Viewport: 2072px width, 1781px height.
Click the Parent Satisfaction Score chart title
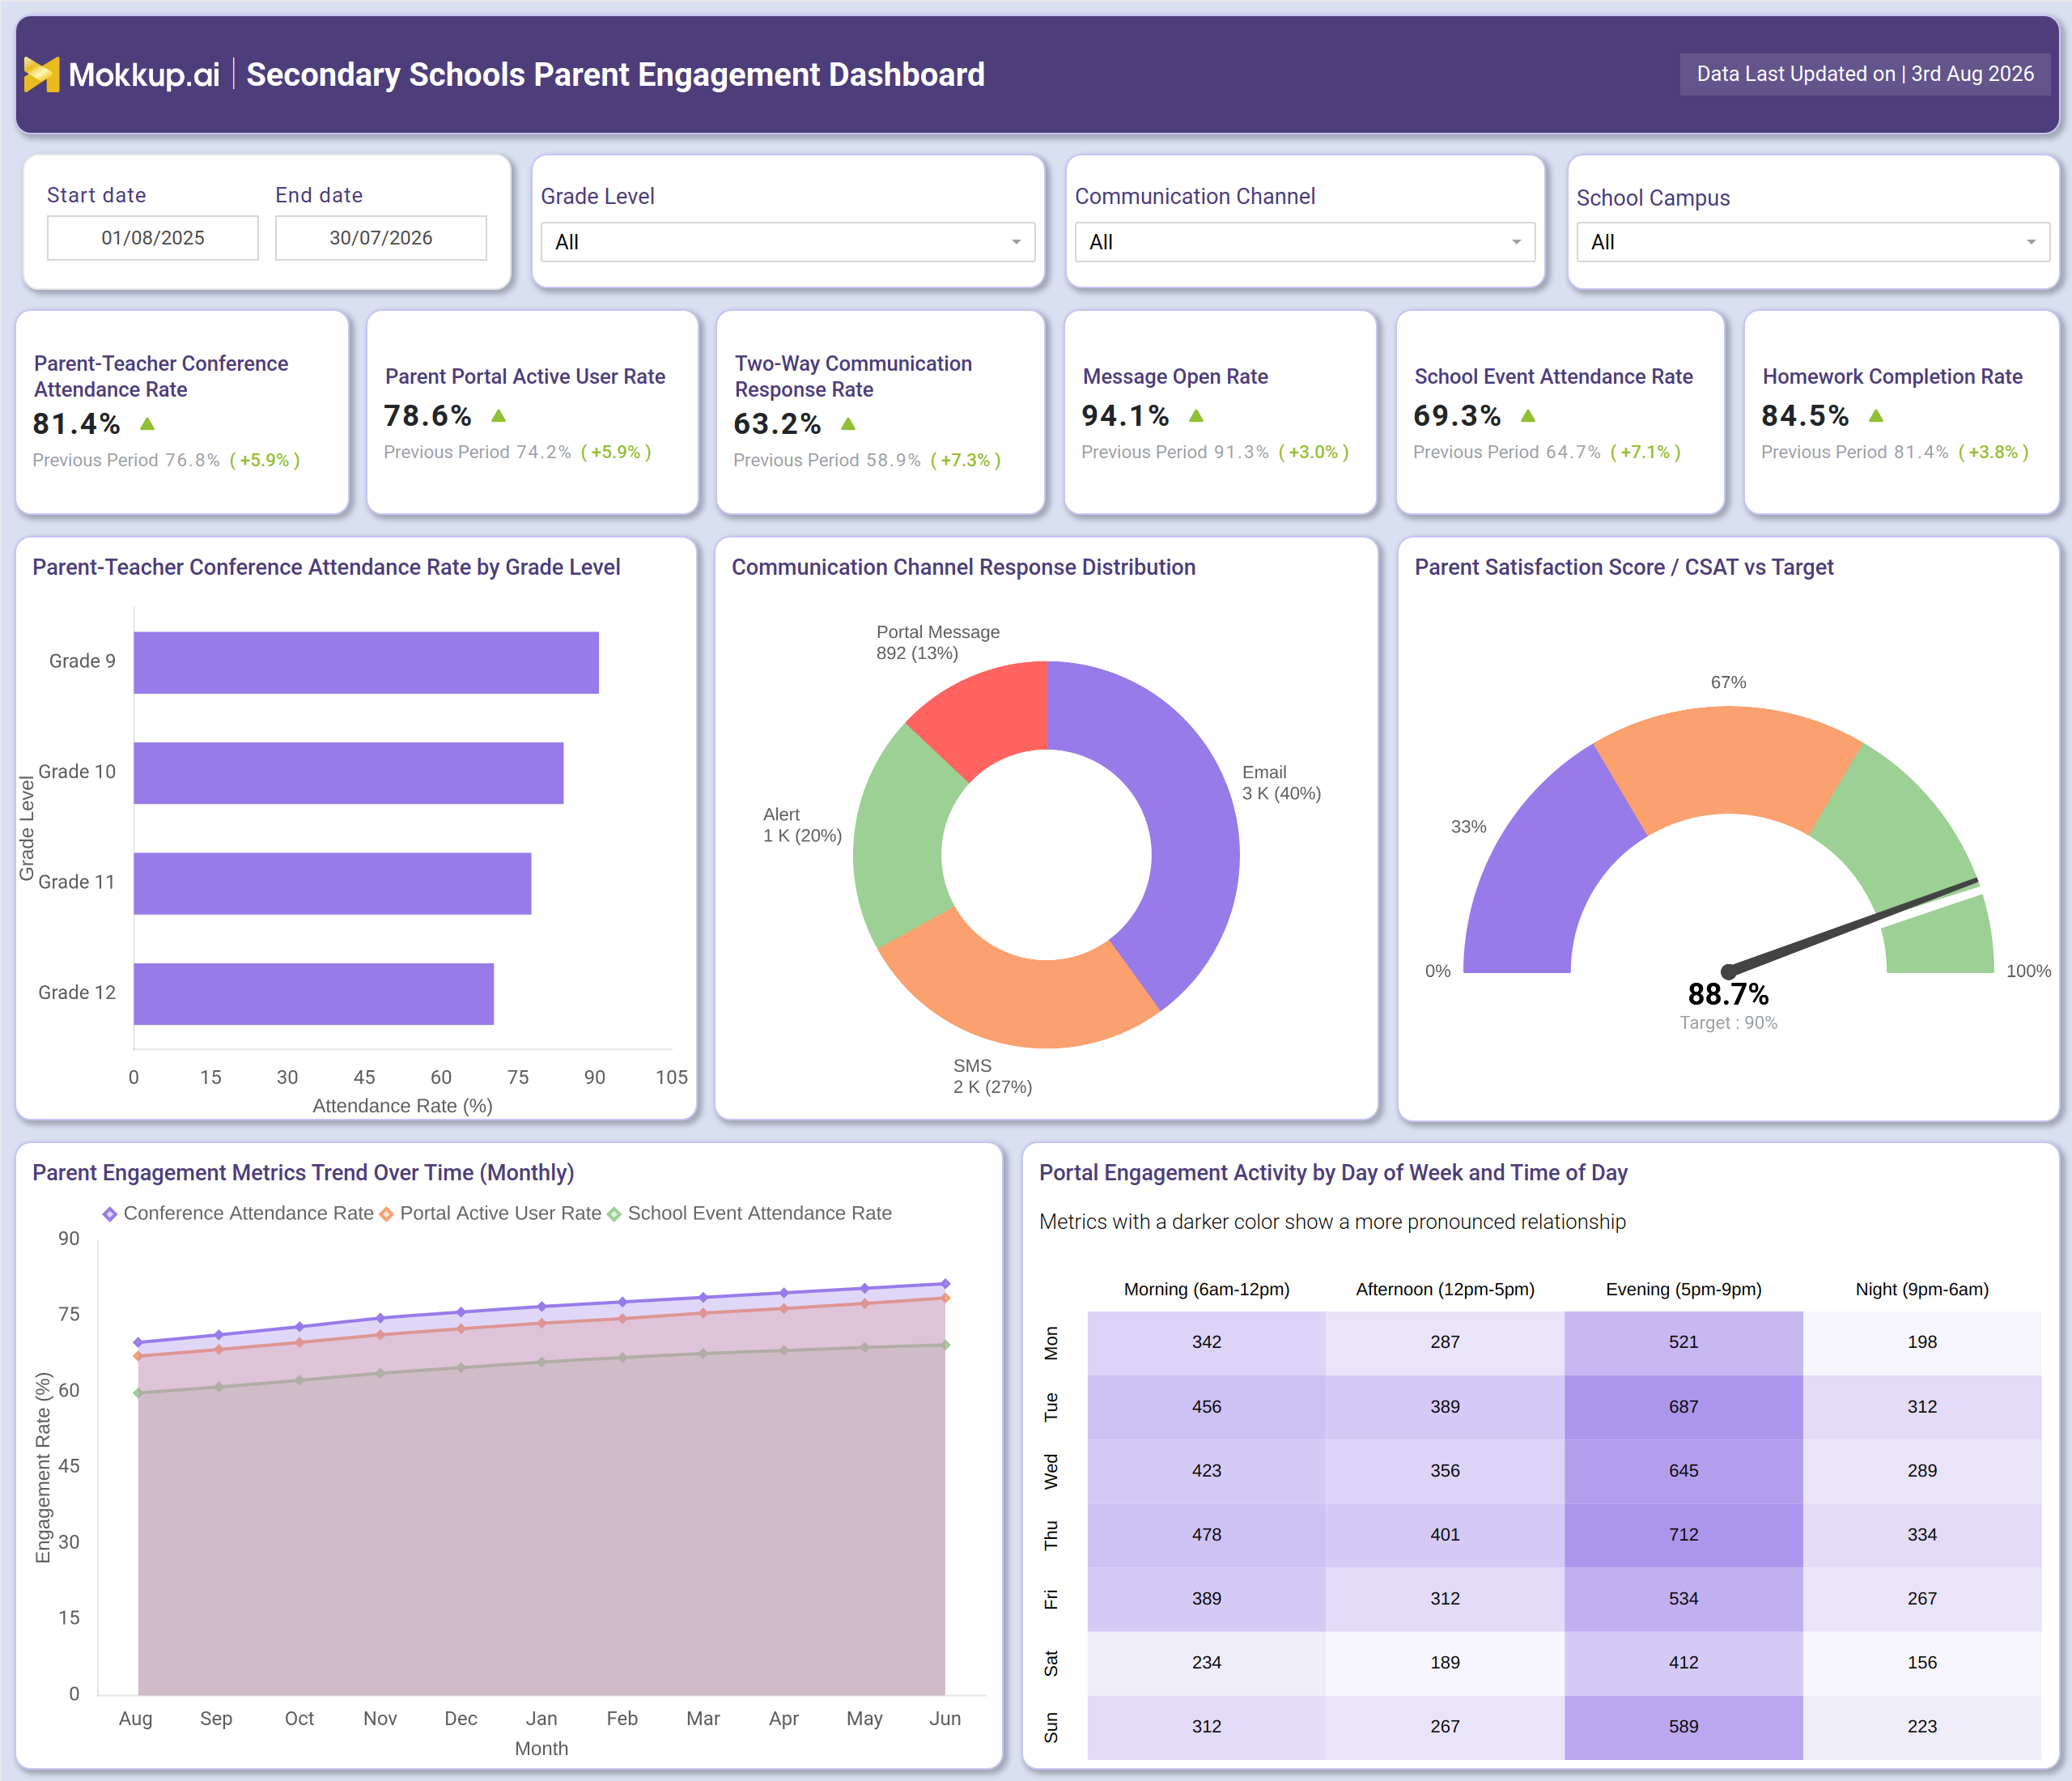coord(1624,567)
